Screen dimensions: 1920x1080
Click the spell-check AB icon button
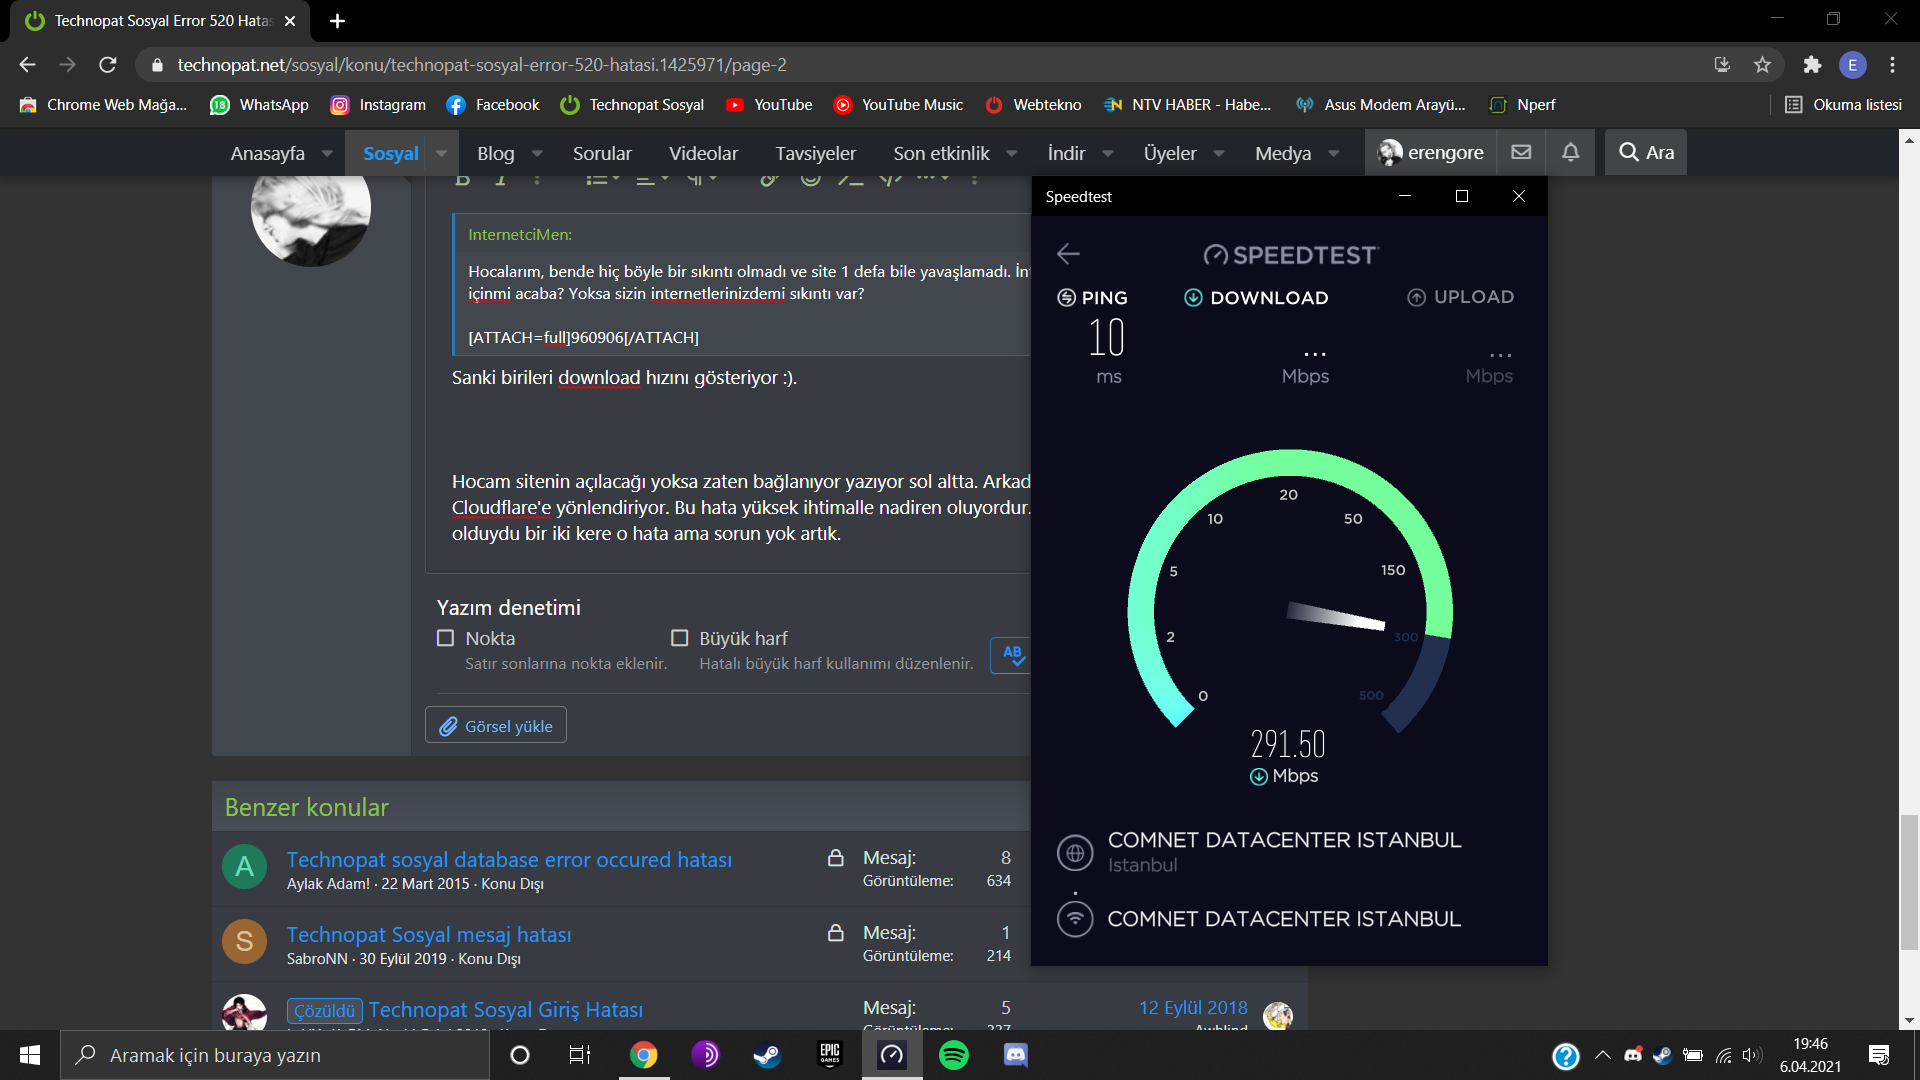(x=1012, y=655)
